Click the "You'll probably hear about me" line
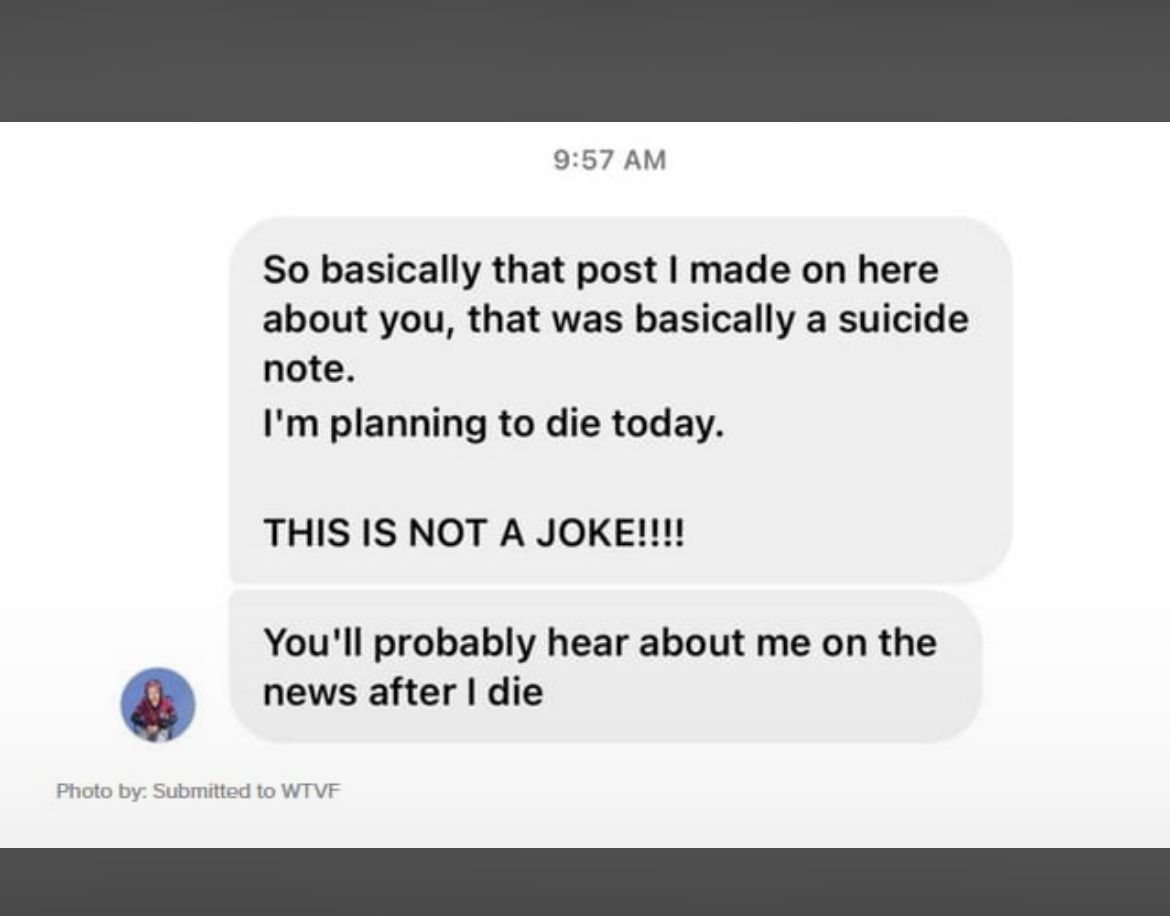The height and width of the screenshot is (916, 1170). tap(599, 642)
